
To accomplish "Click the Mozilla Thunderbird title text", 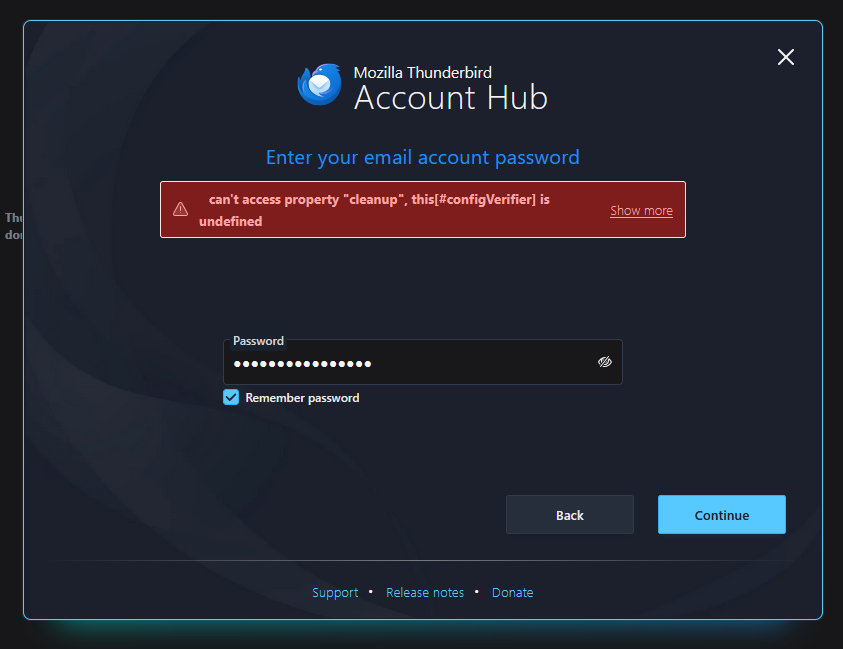I will [x=423, y=72].
